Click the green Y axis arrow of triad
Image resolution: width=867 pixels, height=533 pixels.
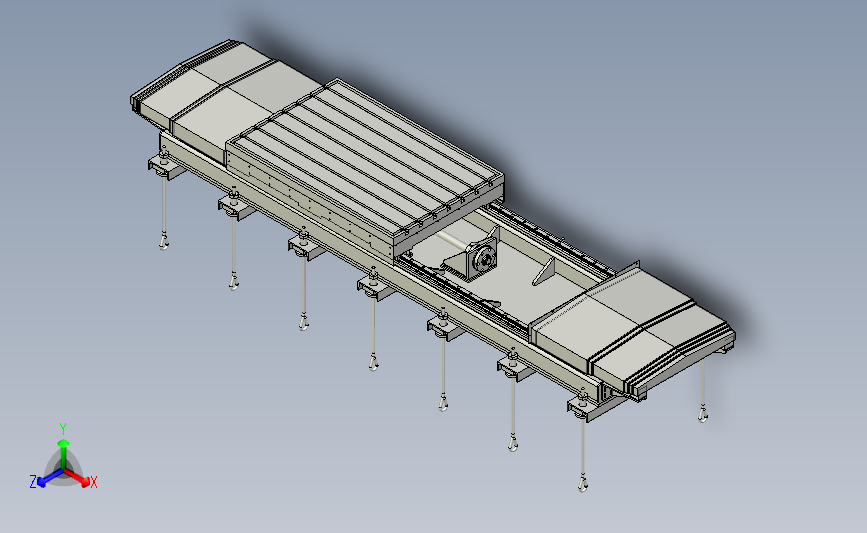[63, 452]
